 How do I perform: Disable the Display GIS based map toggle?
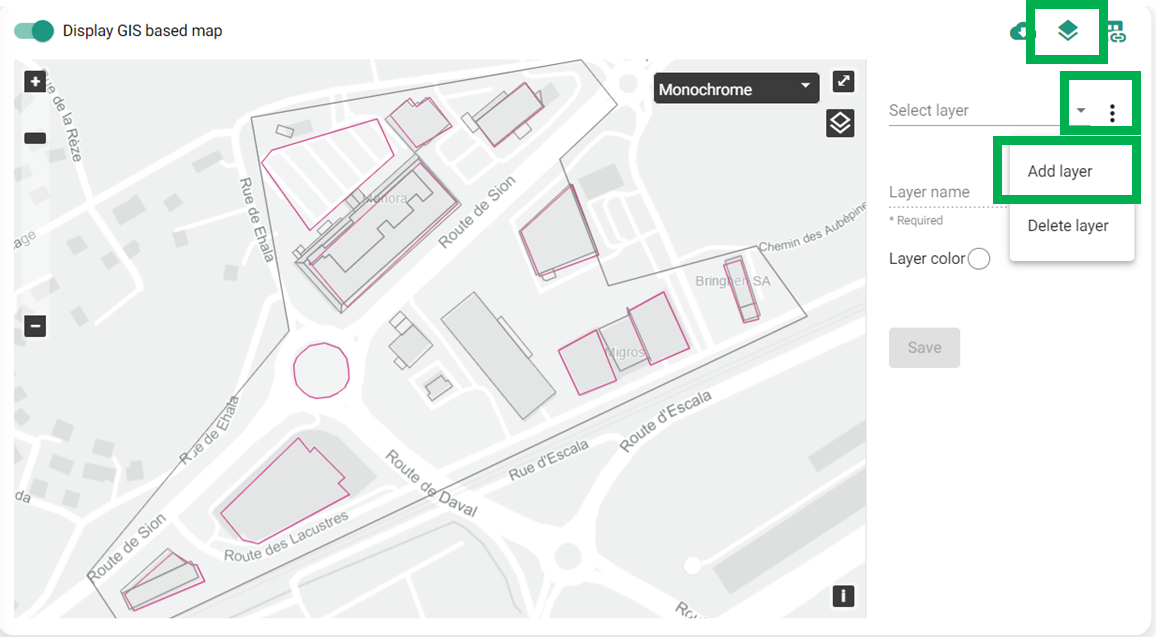coord(33,31)
